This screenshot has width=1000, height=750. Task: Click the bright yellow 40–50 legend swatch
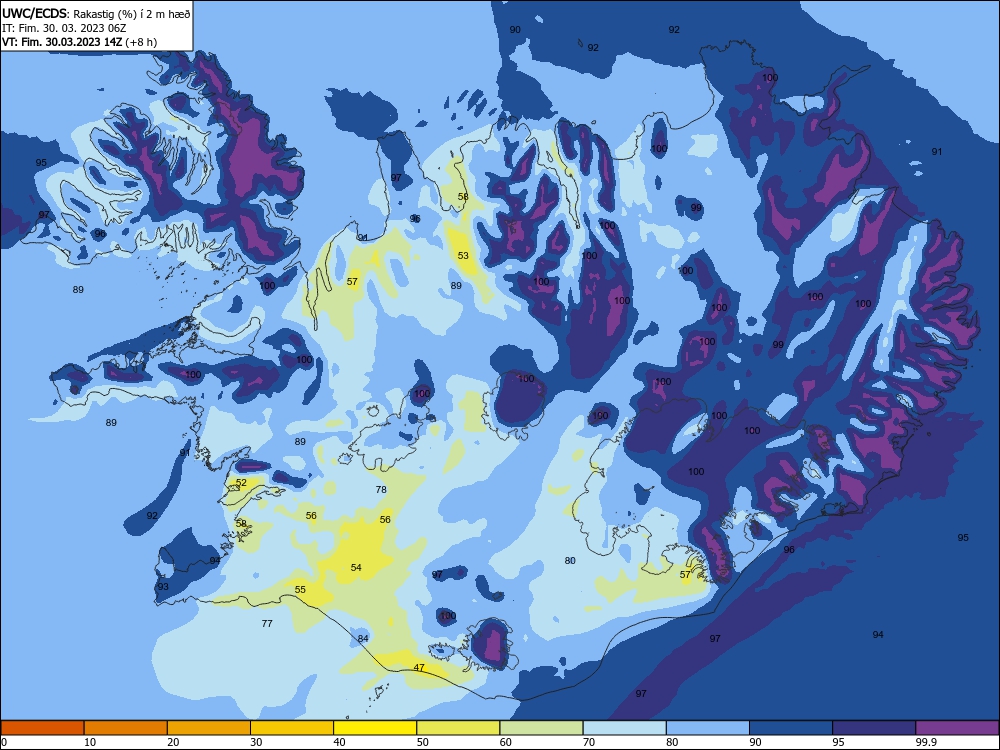click(x=375, y=728)
